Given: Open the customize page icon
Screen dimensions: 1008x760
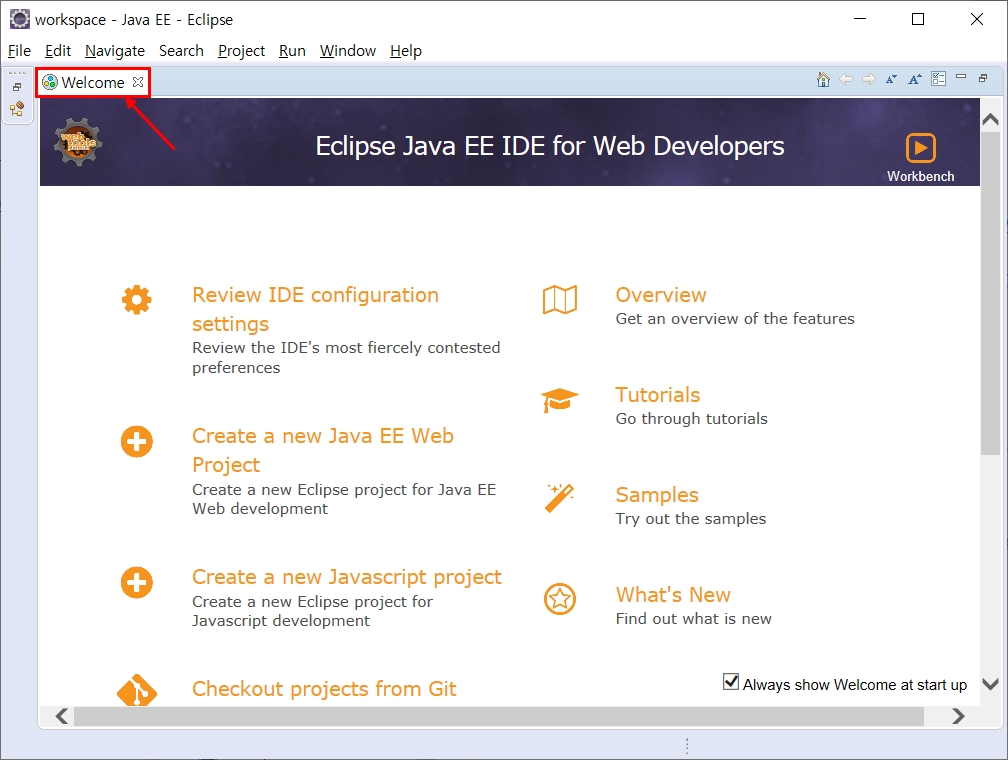Looking at the screenshot, I should click(x=939, y=79).
